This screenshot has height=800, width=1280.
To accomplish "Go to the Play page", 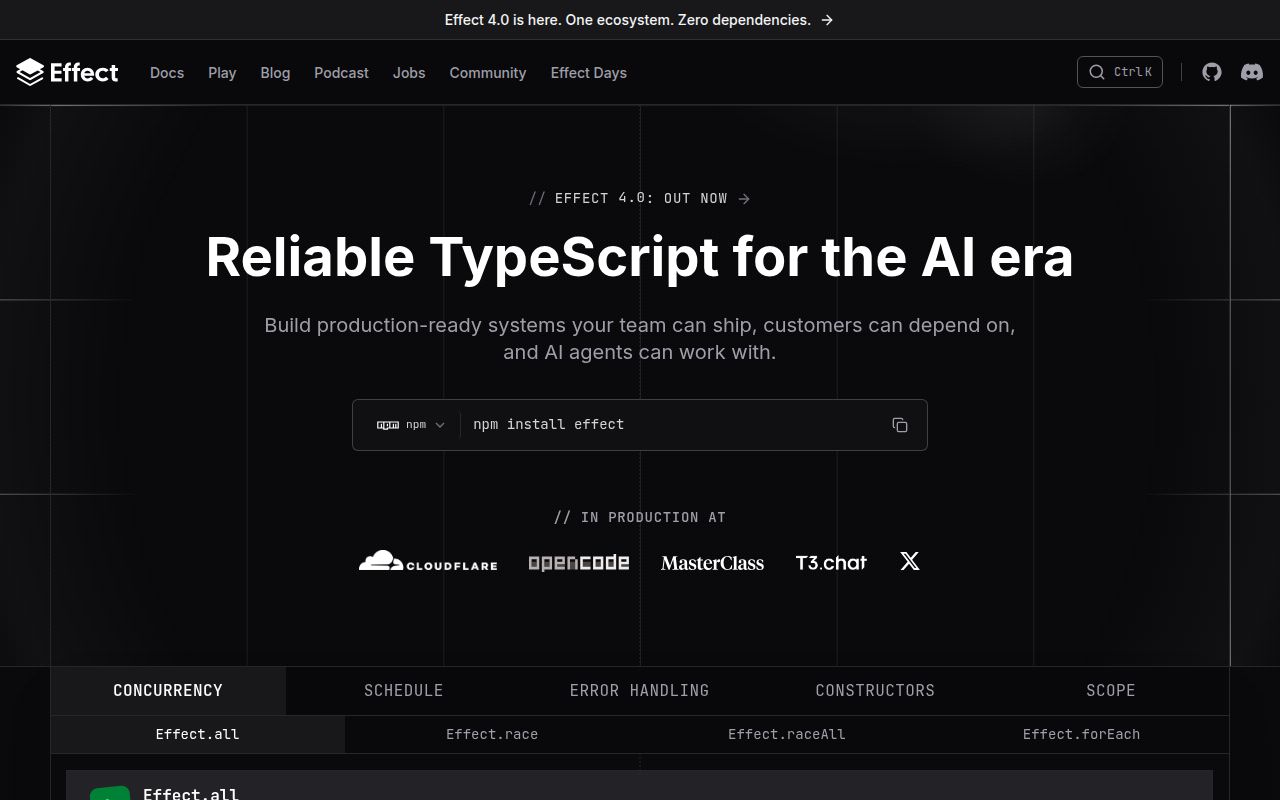I will [222, 73].
